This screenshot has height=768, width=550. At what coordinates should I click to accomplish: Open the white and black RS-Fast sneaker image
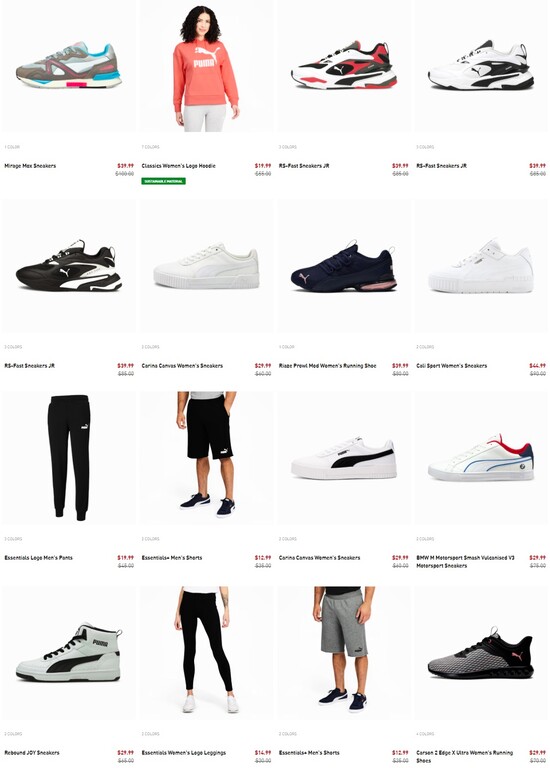click(x=481, y=66)
